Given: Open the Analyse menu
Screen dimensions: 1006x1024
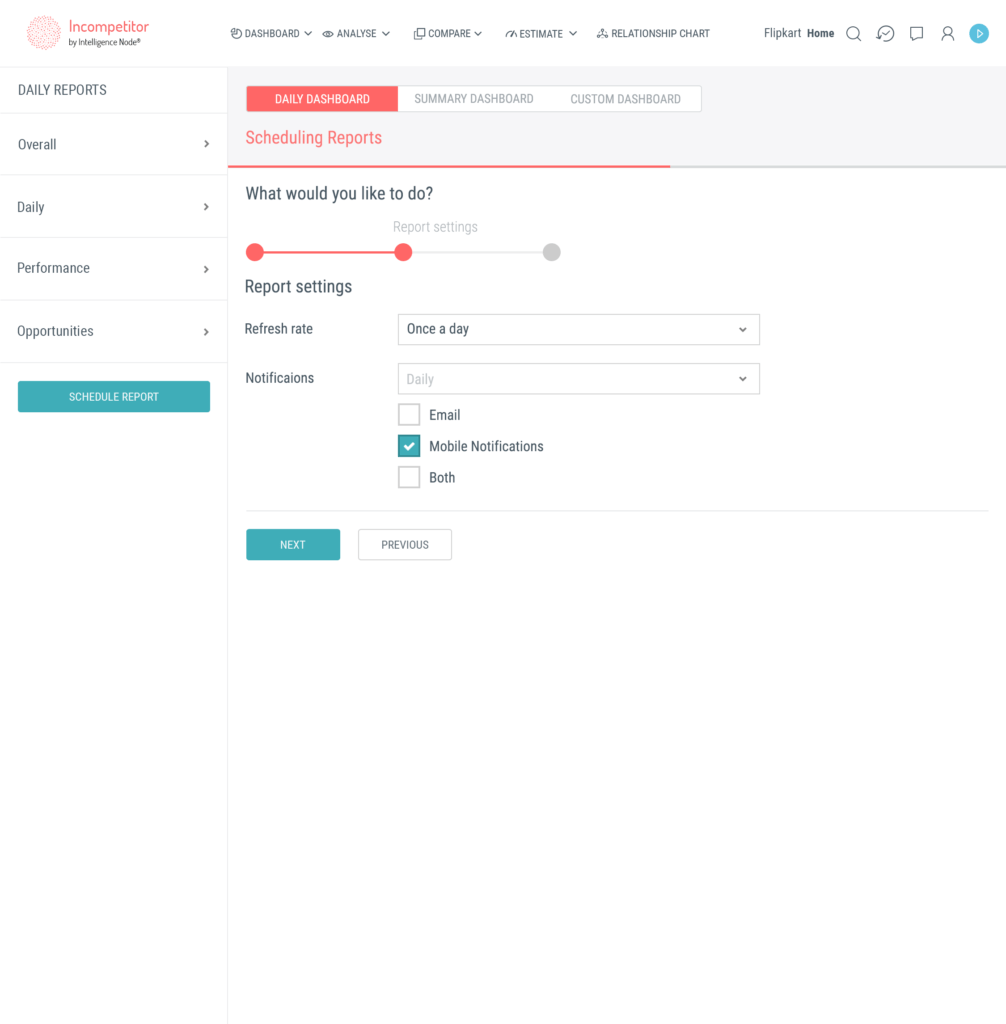Looking at the screenshot, I should tap(356, 33).
